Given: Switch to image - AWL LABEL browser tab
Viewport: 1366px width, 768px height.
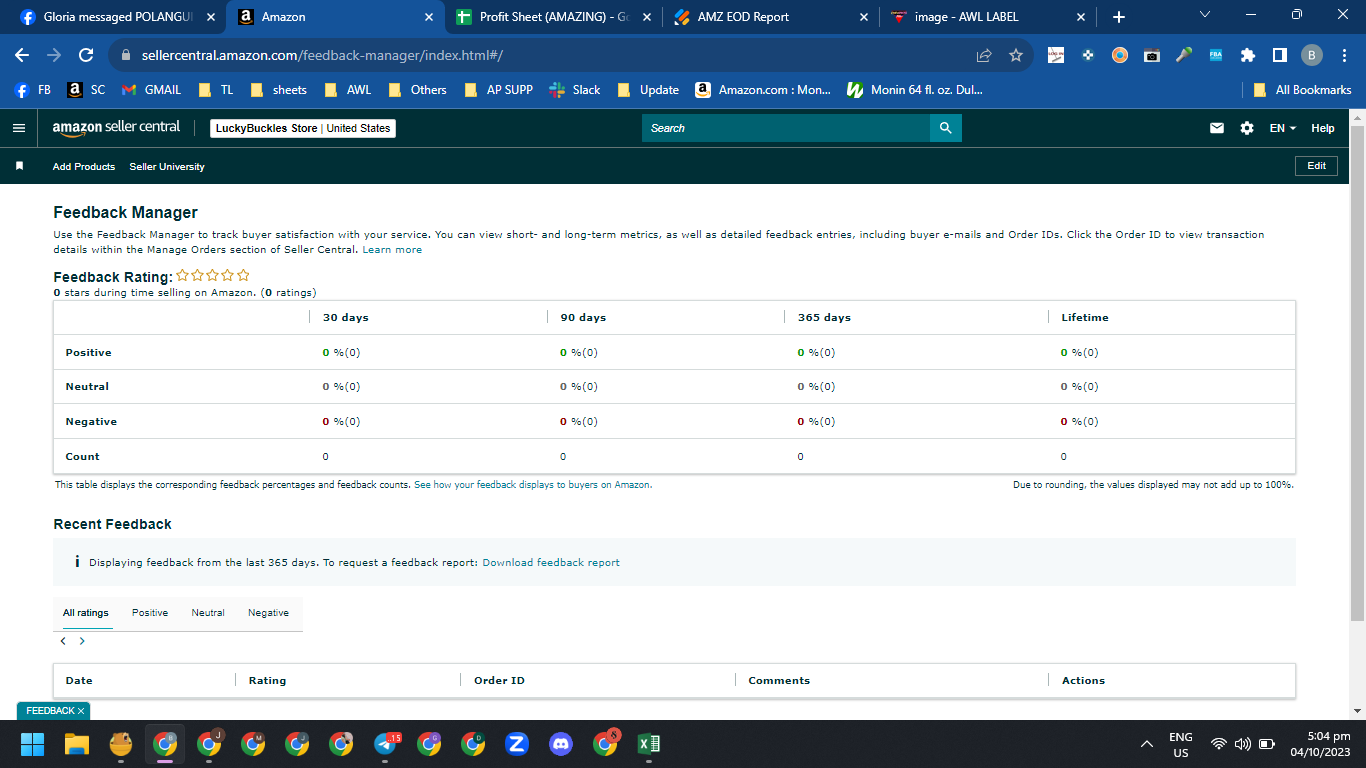Looking at the screenshot, I should [988, 17].
